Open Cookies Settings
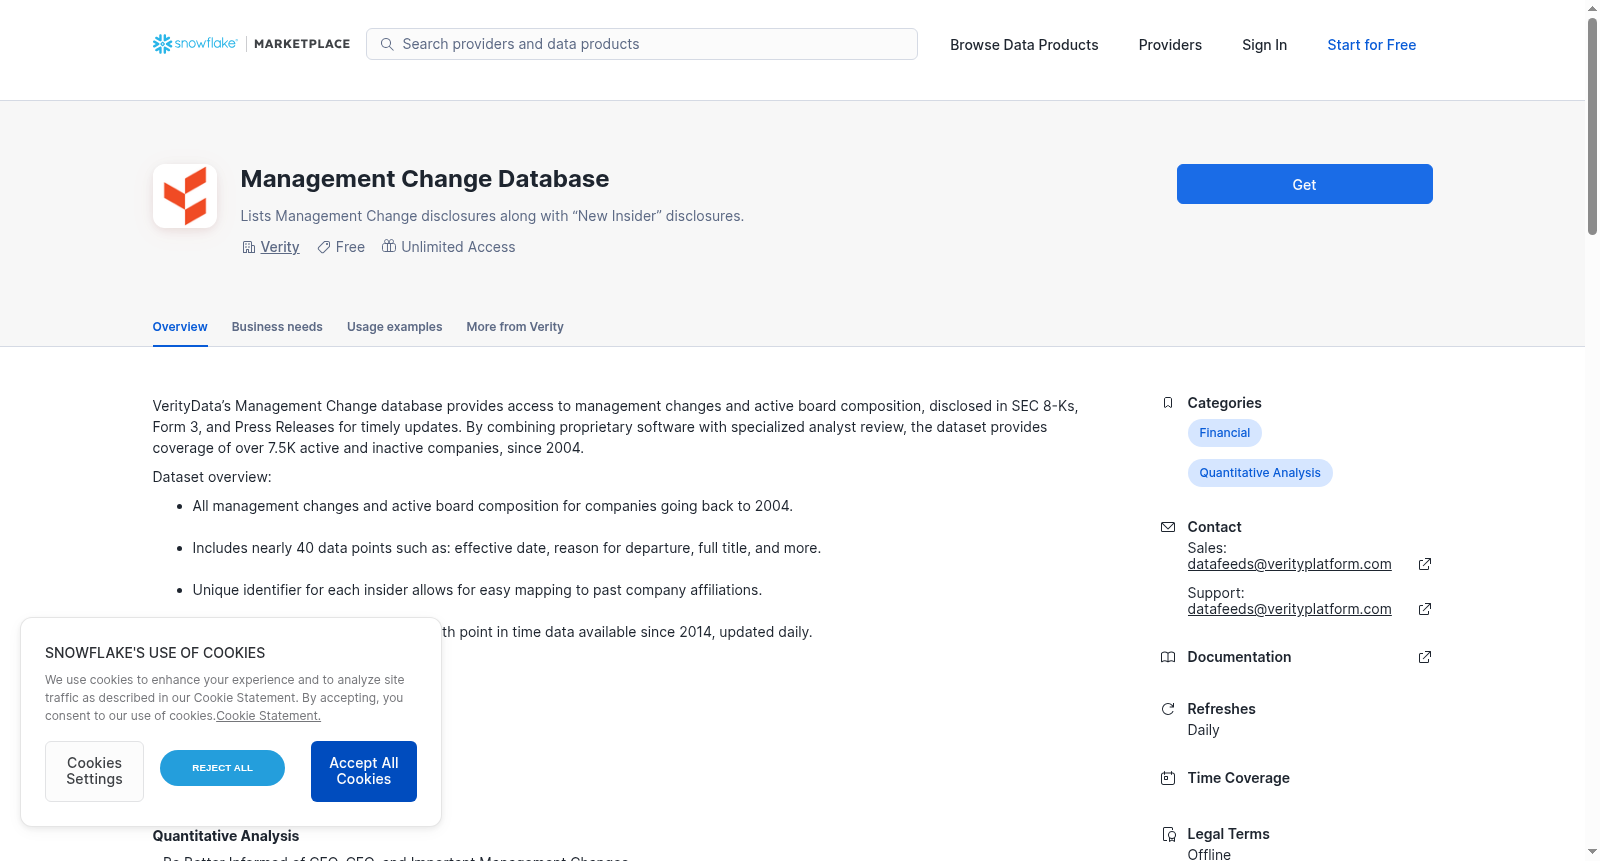Image resolution: width=1600 pixels, height=861 pixels. coord(94,771)
